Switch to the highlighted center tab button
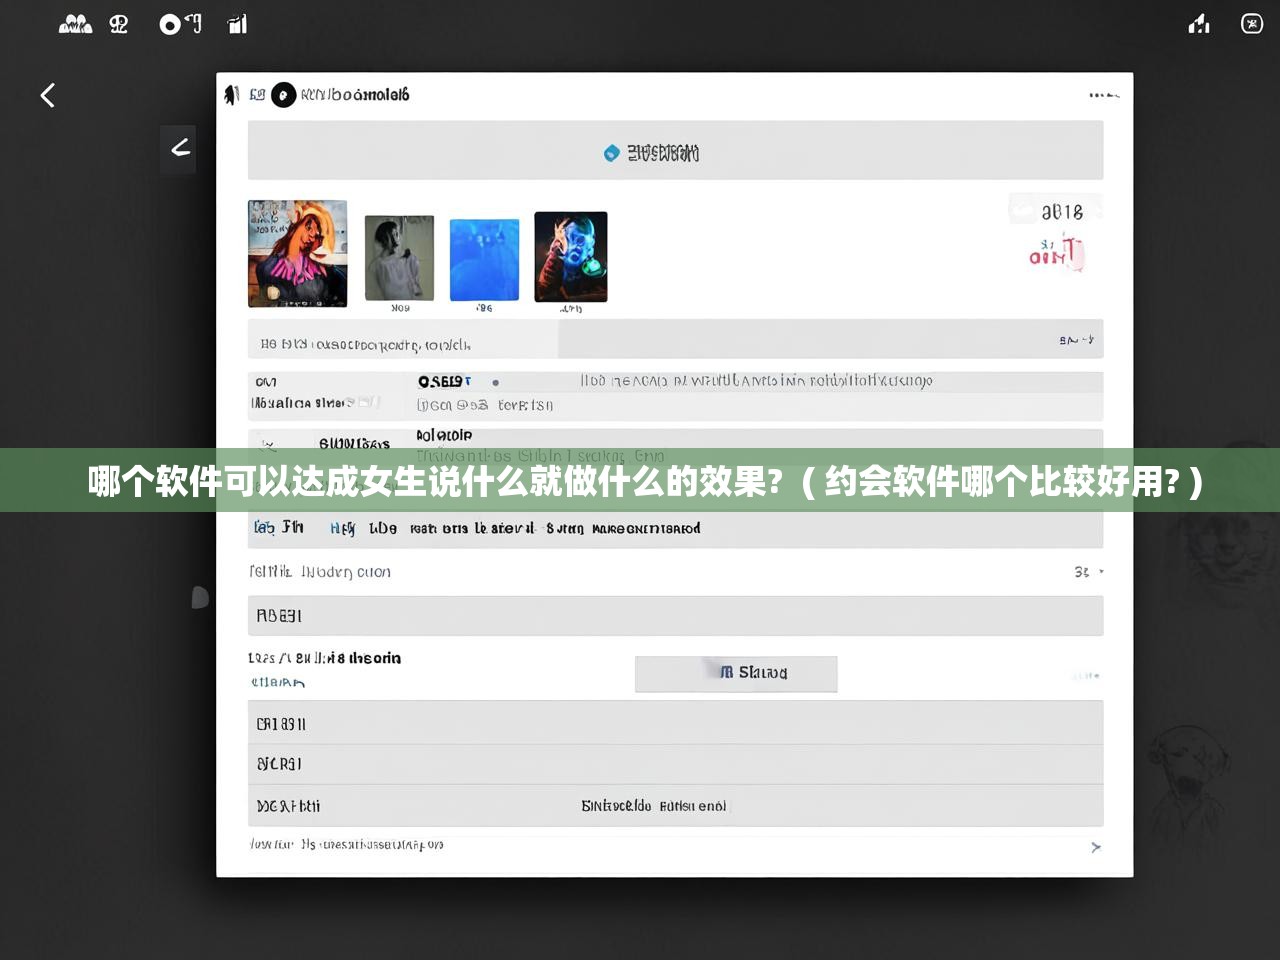The image size is (1280, 960). [x=736, y=673]
